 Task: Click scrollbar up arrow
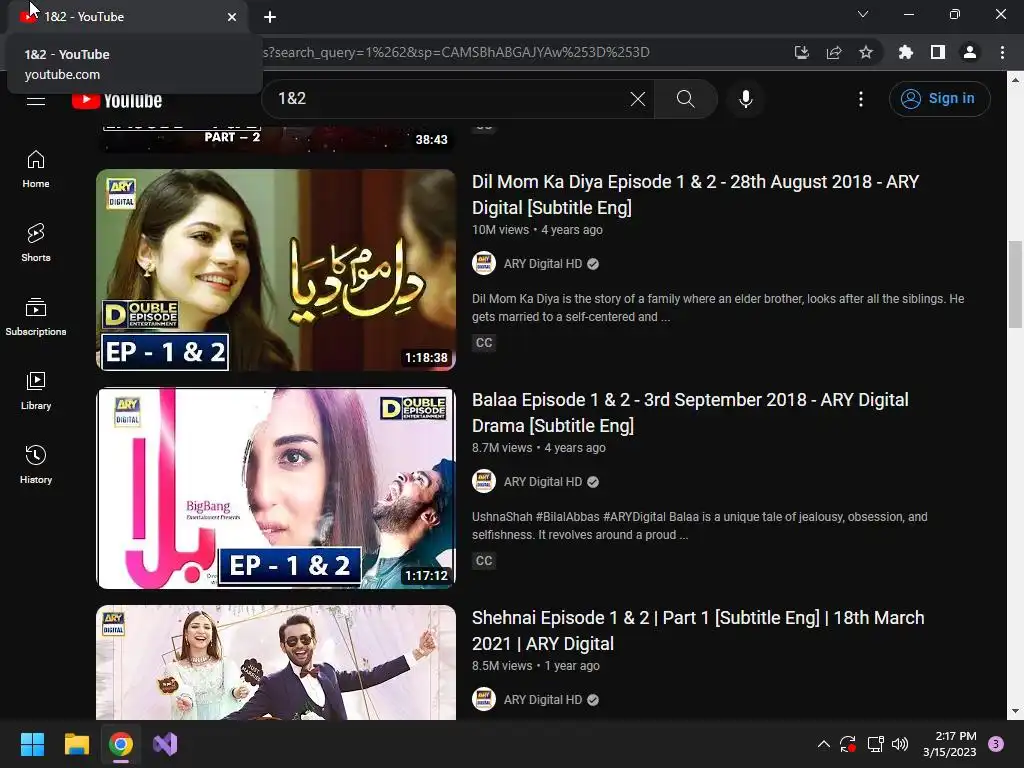(x=1015, y=80)
